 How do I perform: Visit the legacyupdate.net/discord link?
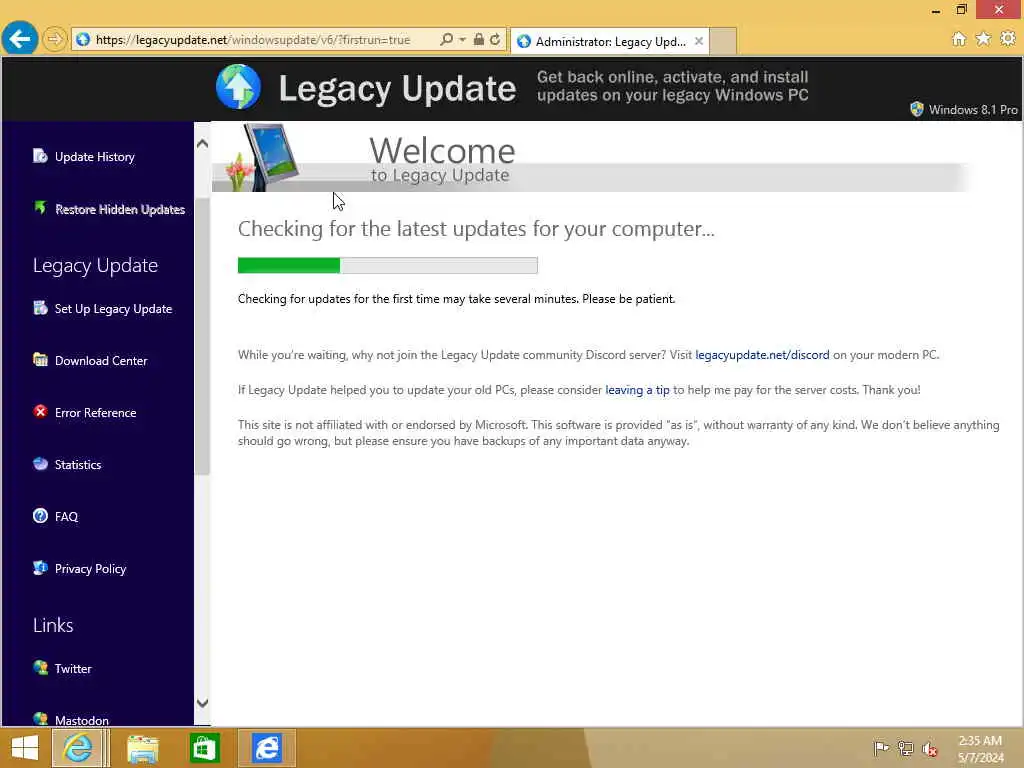point(761,355)
